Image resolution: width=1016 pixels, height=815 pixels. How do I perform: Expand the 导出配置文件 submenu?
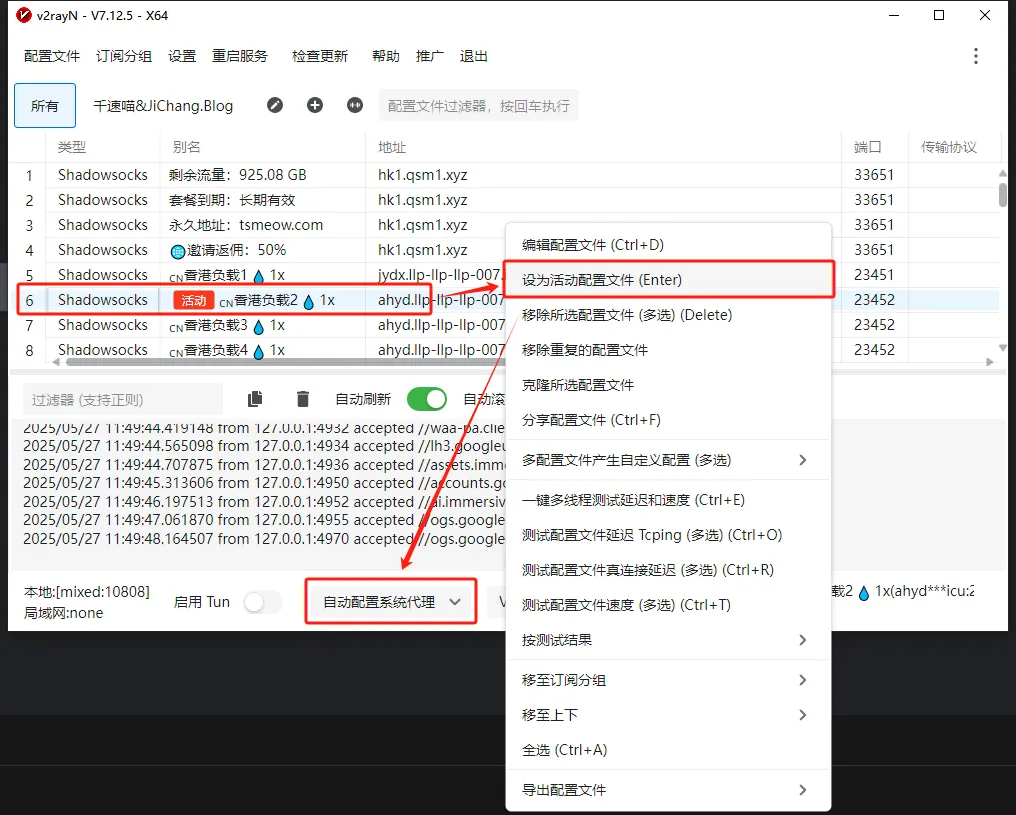(x=668, y=790)
